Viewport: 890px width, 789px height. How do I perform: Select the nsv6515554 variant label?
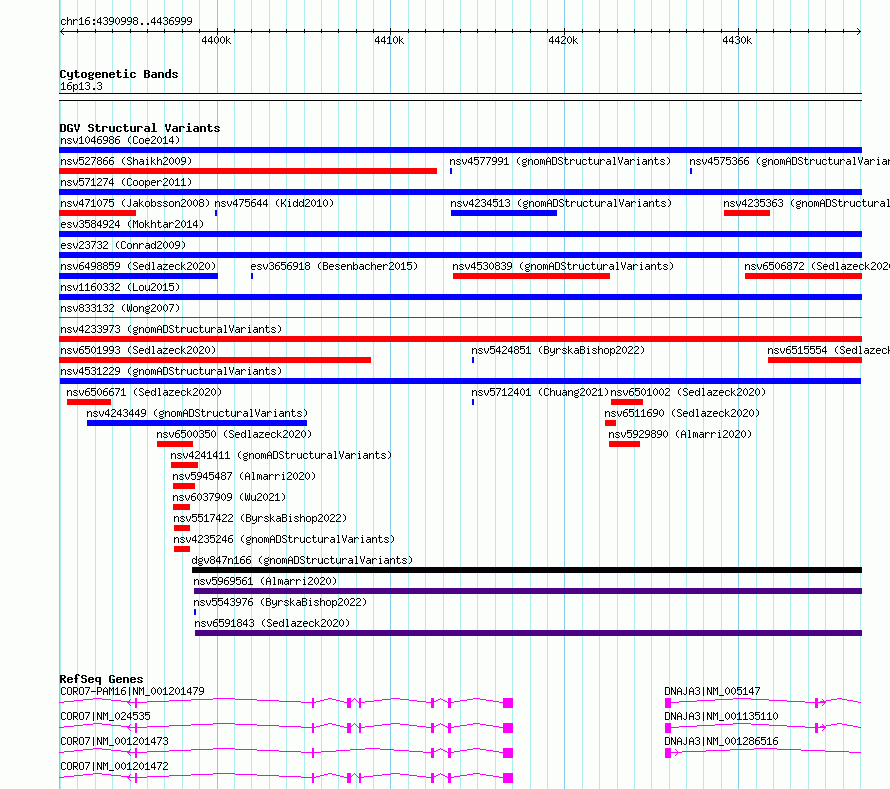[x=828, y=350]
